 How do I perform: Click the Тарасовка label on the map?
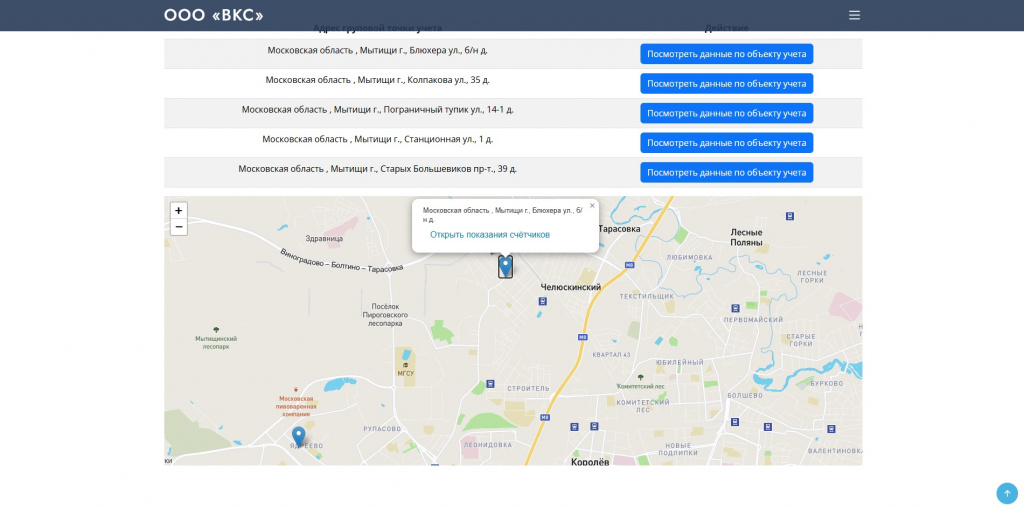point(619,229)
